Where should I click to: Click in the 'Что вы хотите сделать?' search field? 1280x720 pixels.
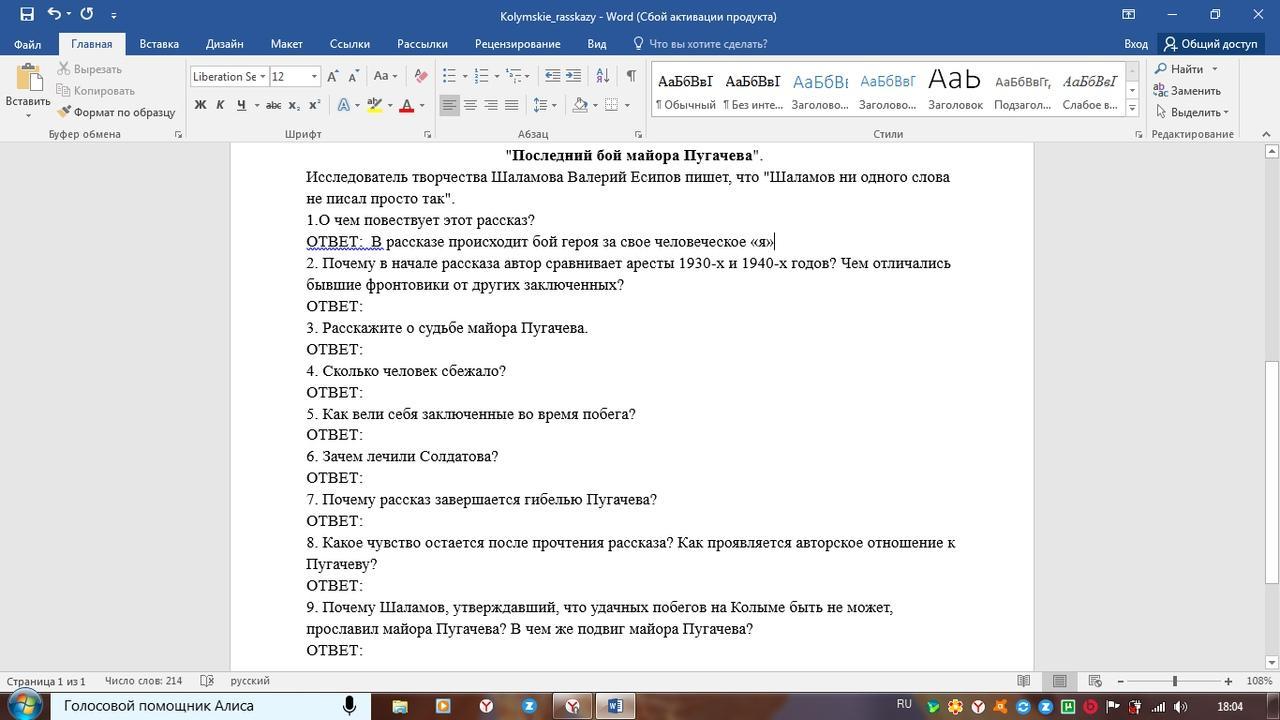[708, 44]
